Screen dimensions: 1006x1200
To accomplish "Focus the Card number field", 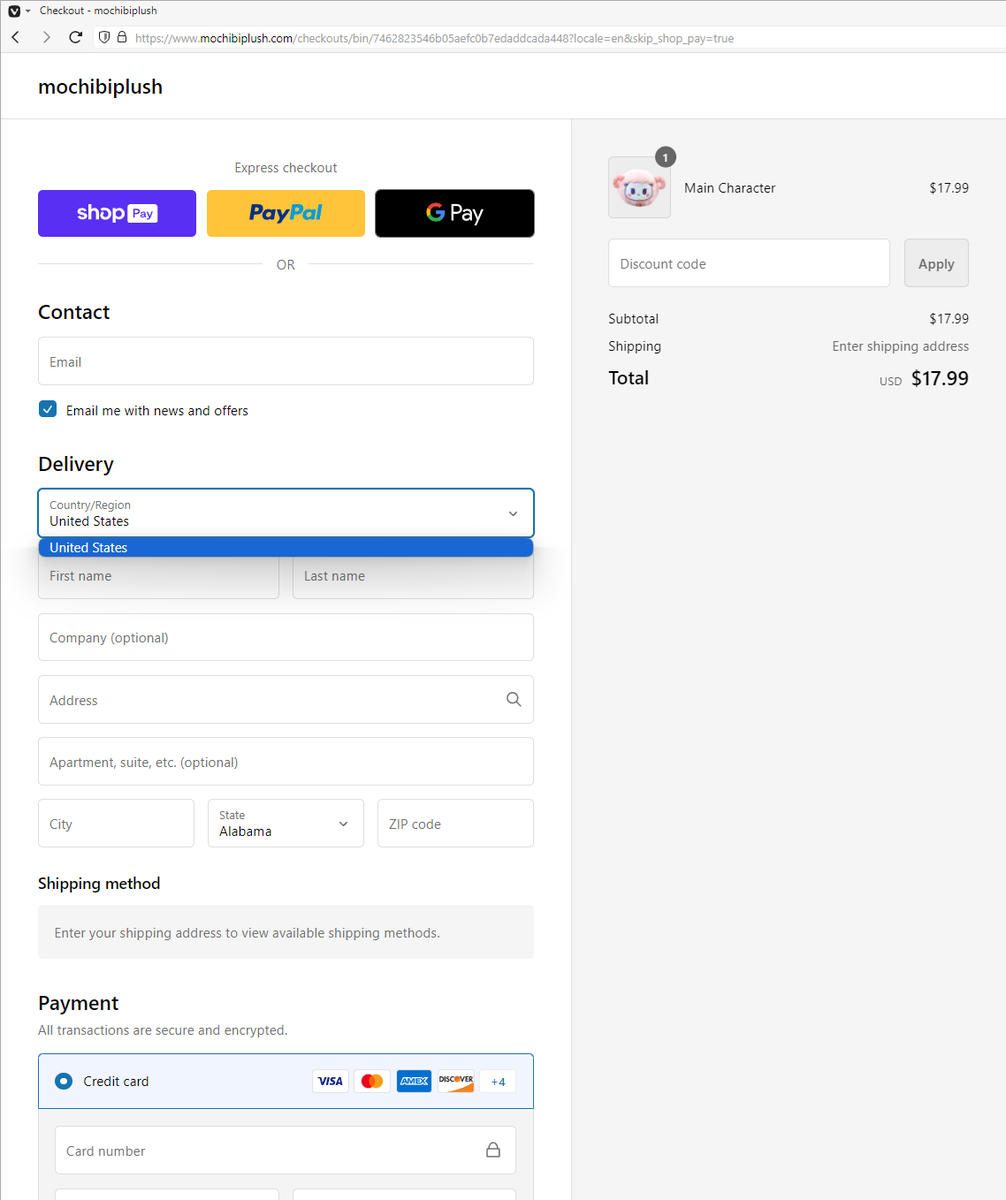I will click(286, 1150).
